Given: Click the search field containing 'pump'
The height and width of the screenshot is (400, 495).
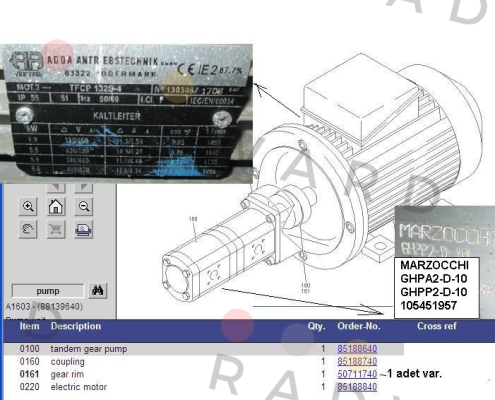Looking at the screenshot, I should pyautogui.click(x=48, y=291).
